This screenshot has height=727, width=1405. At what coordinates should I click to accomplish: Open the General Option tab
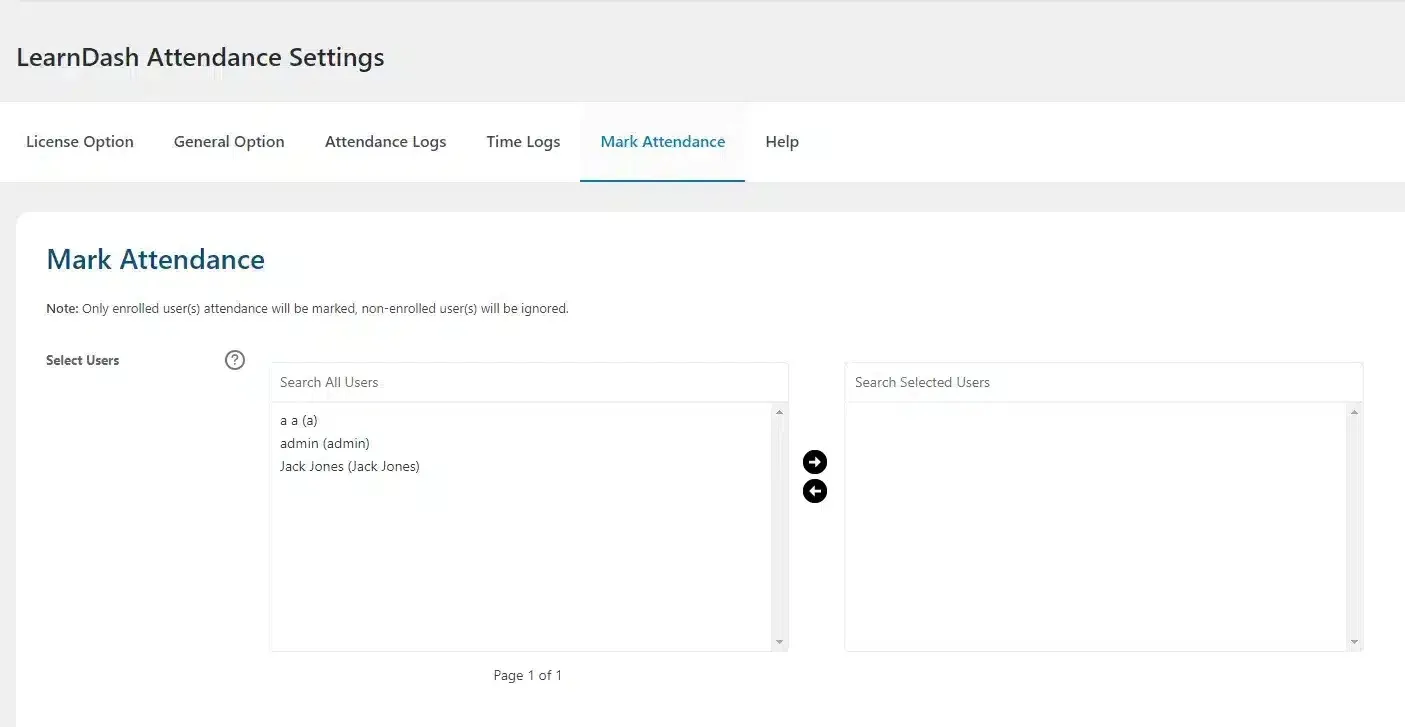(x=229, y=141)
